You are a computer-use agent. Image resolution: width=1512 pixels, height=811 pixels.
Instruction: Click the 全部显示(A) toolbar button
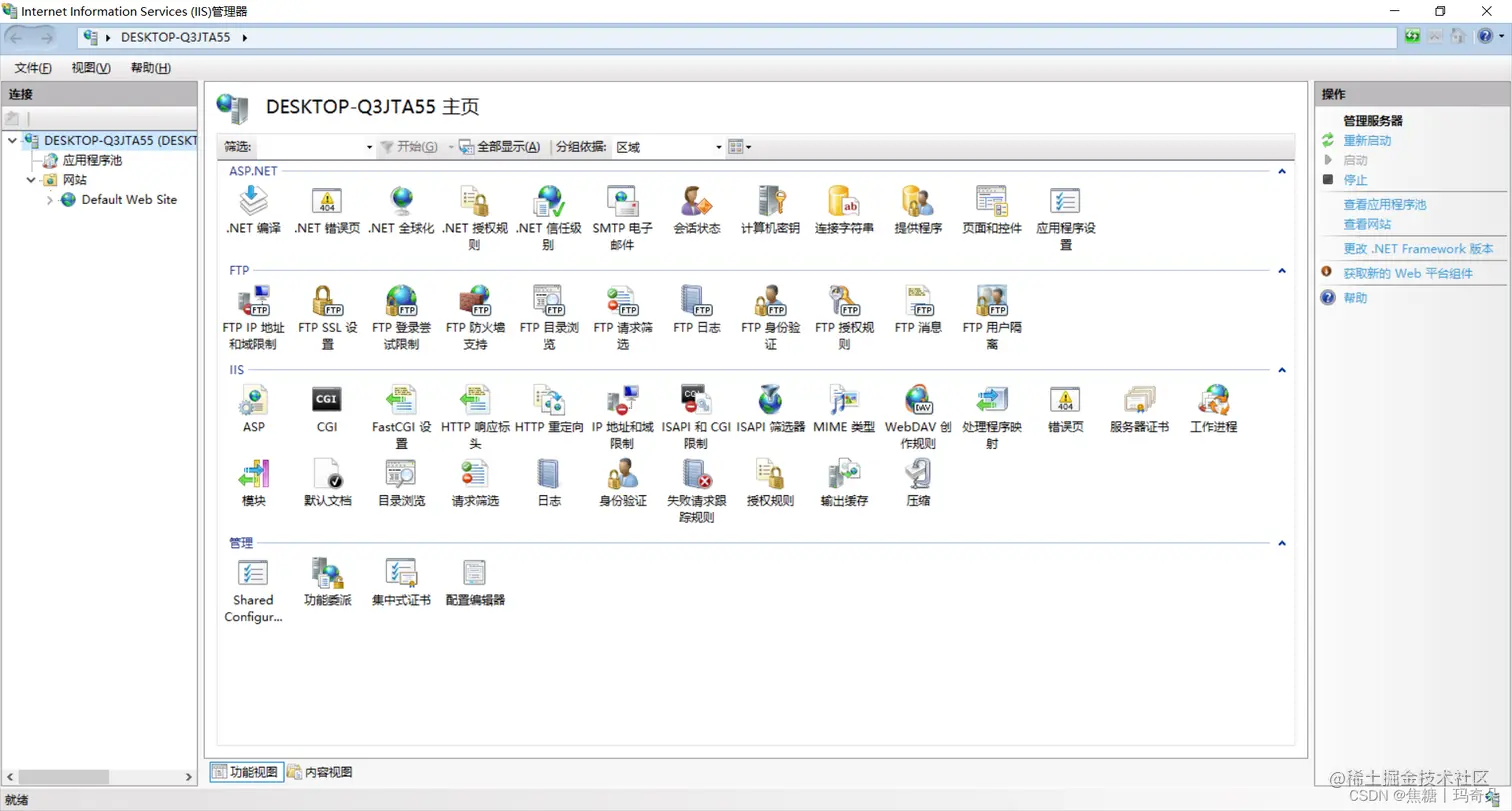[500, 147]
